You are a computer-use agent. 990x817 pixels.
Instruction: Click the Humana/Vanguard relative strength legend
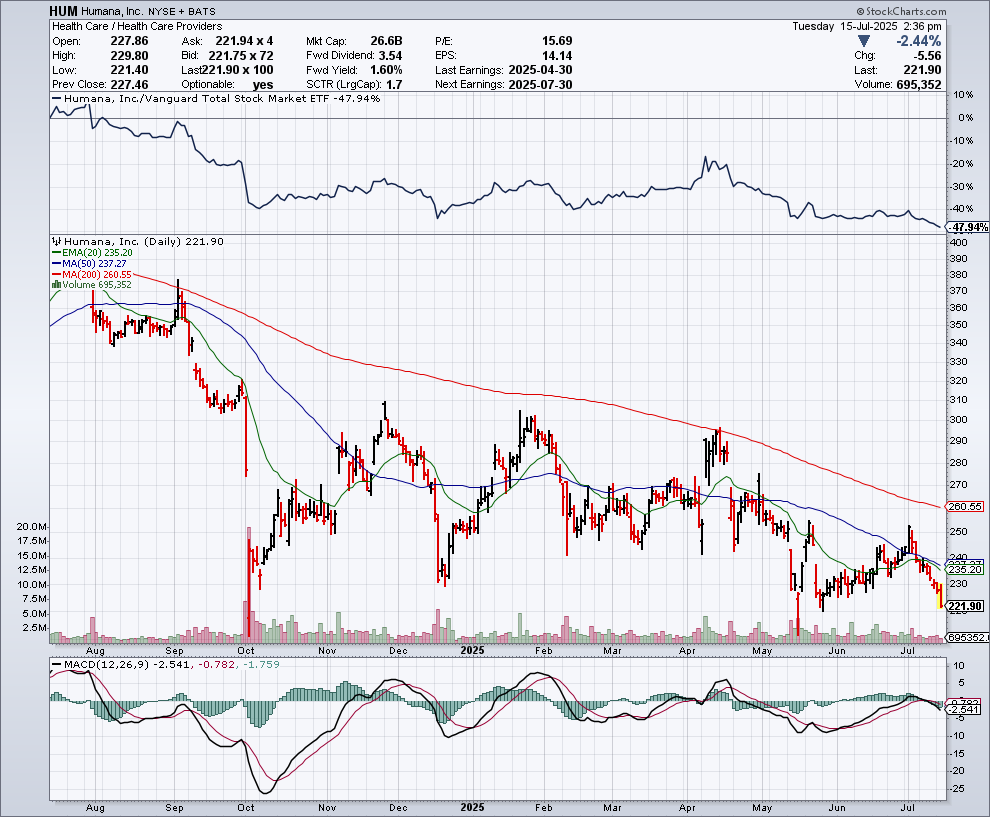click(216, 98)
